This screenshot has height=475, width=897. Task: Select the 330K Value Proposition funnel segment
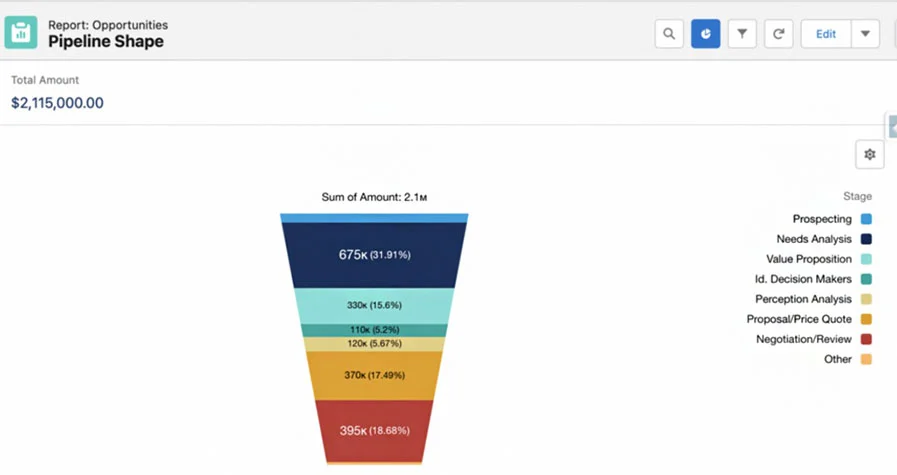[374, 306]
